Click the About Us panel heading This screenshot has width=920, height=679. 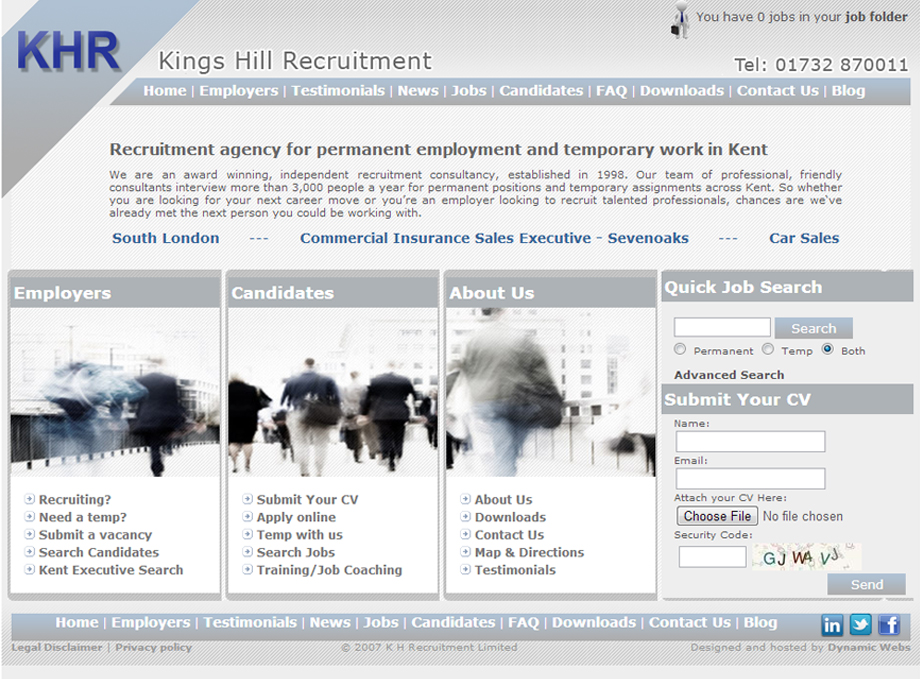492,293
